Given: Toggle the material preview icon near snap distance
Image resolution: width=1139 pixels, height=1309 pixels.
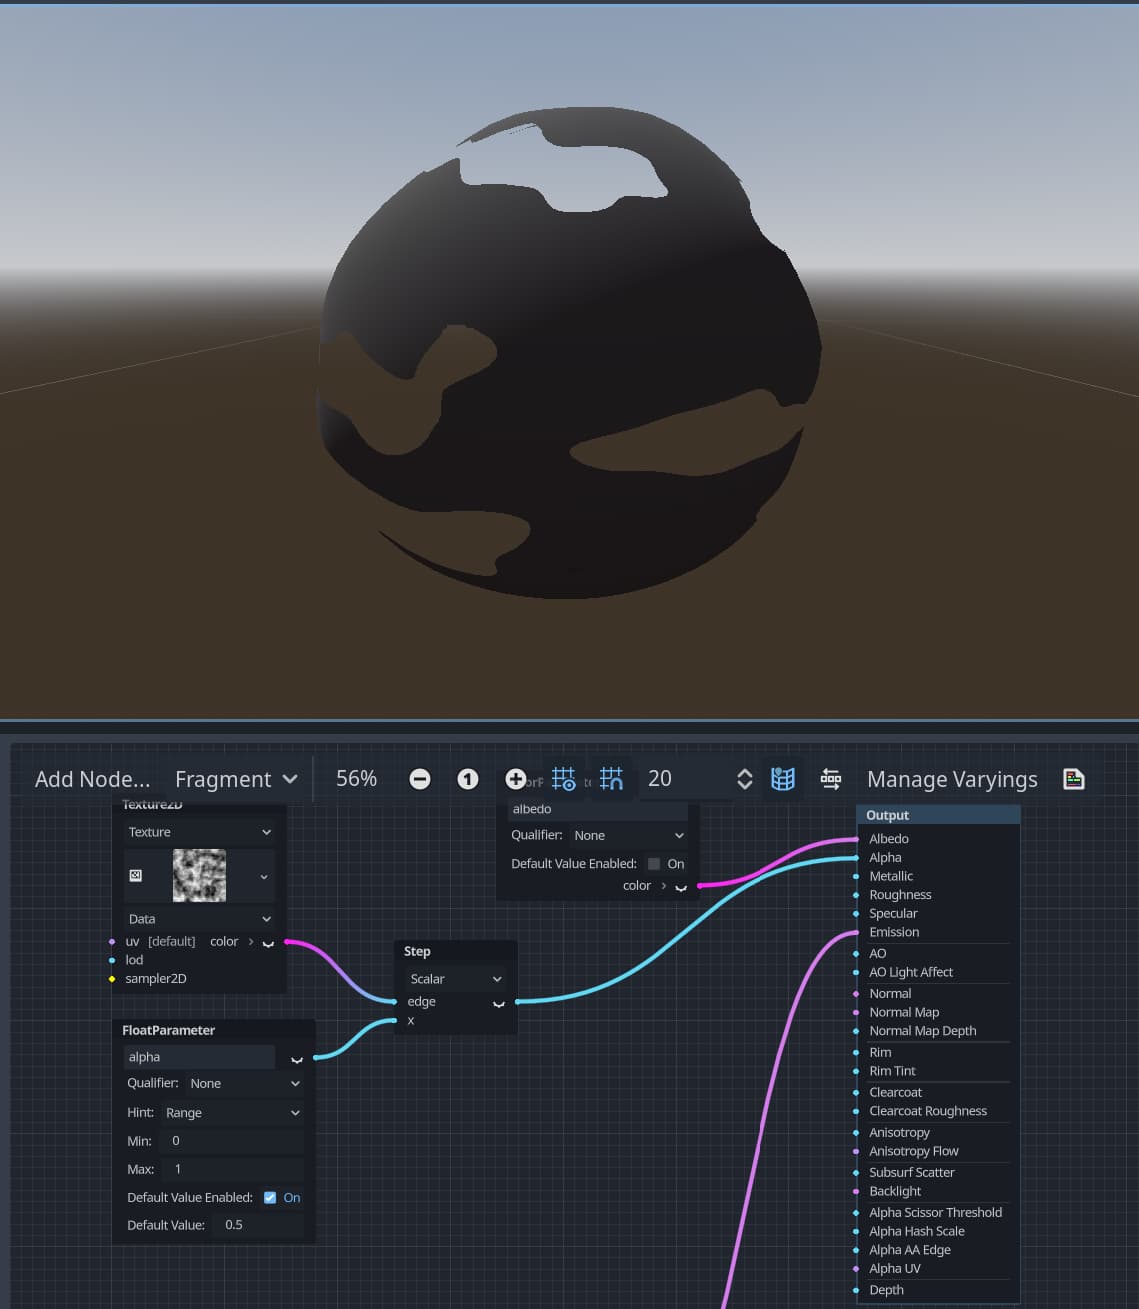Looking at the screenshot, I should 783,778.
